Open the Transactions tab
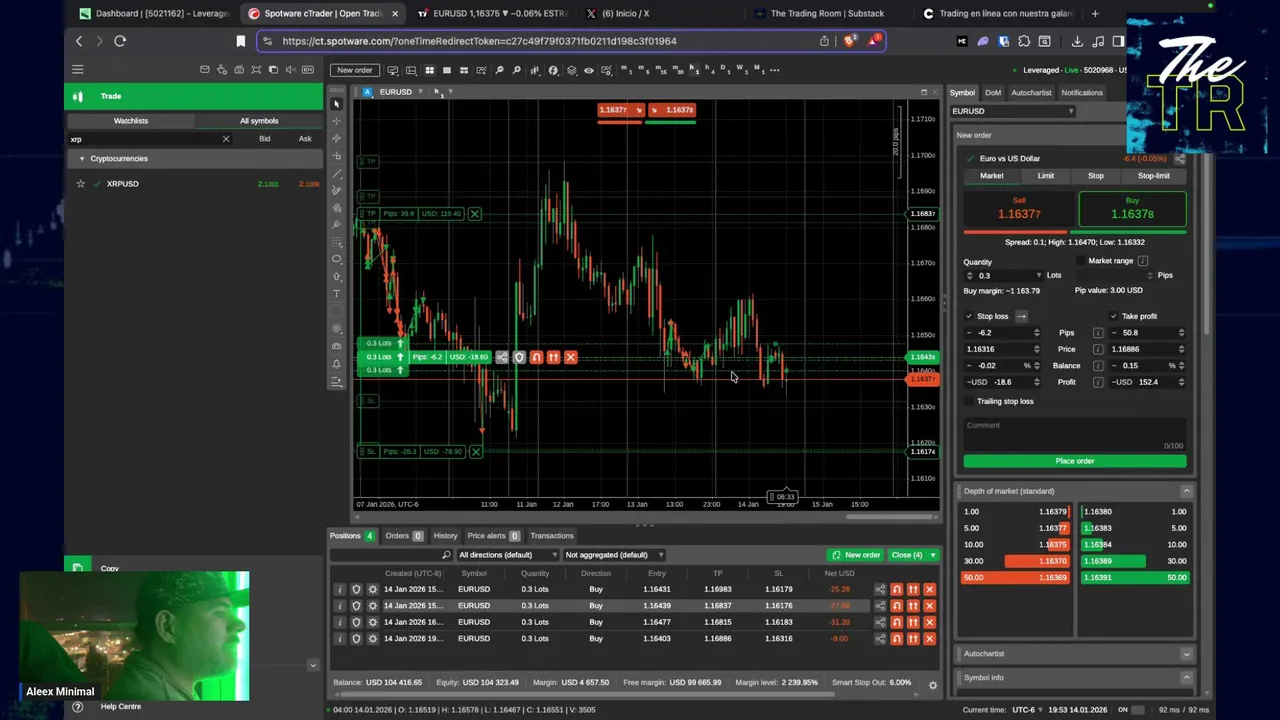 tap(552, 536)
